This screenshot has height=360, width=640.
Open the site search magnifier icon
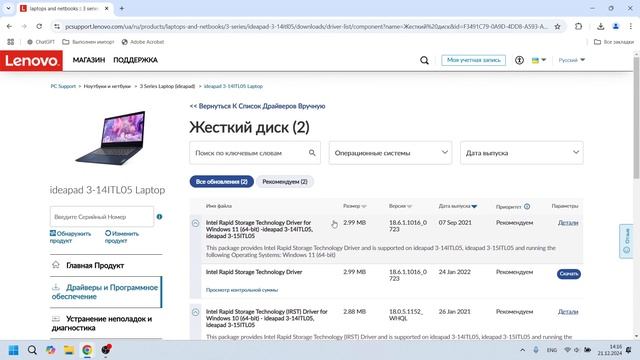(424, 60)
